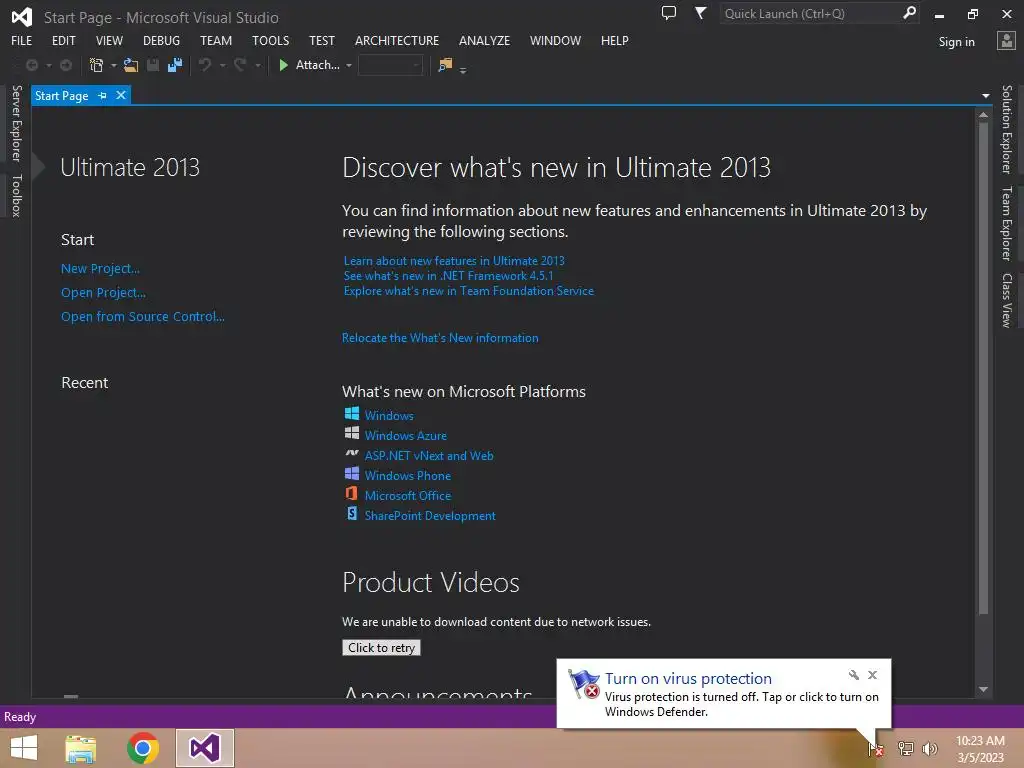Open the ARCHITECTURE menu

pos(397,40)
